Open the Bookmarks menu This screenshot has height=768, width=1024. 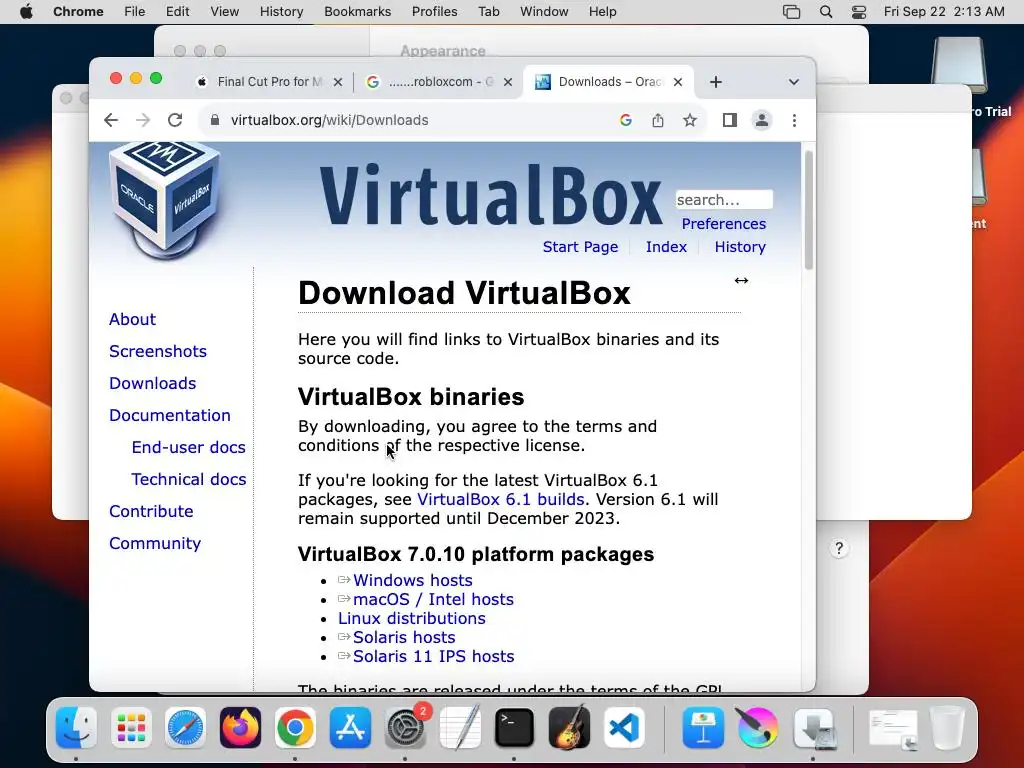click(x=357, y=12)
